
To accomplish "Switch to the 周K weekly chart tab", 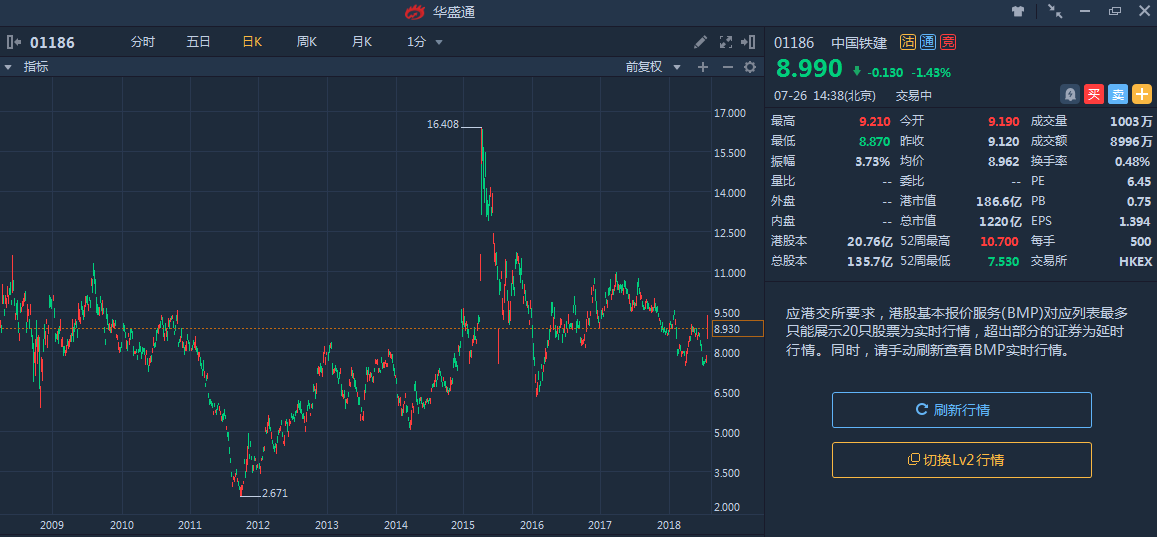I will 306,42.
